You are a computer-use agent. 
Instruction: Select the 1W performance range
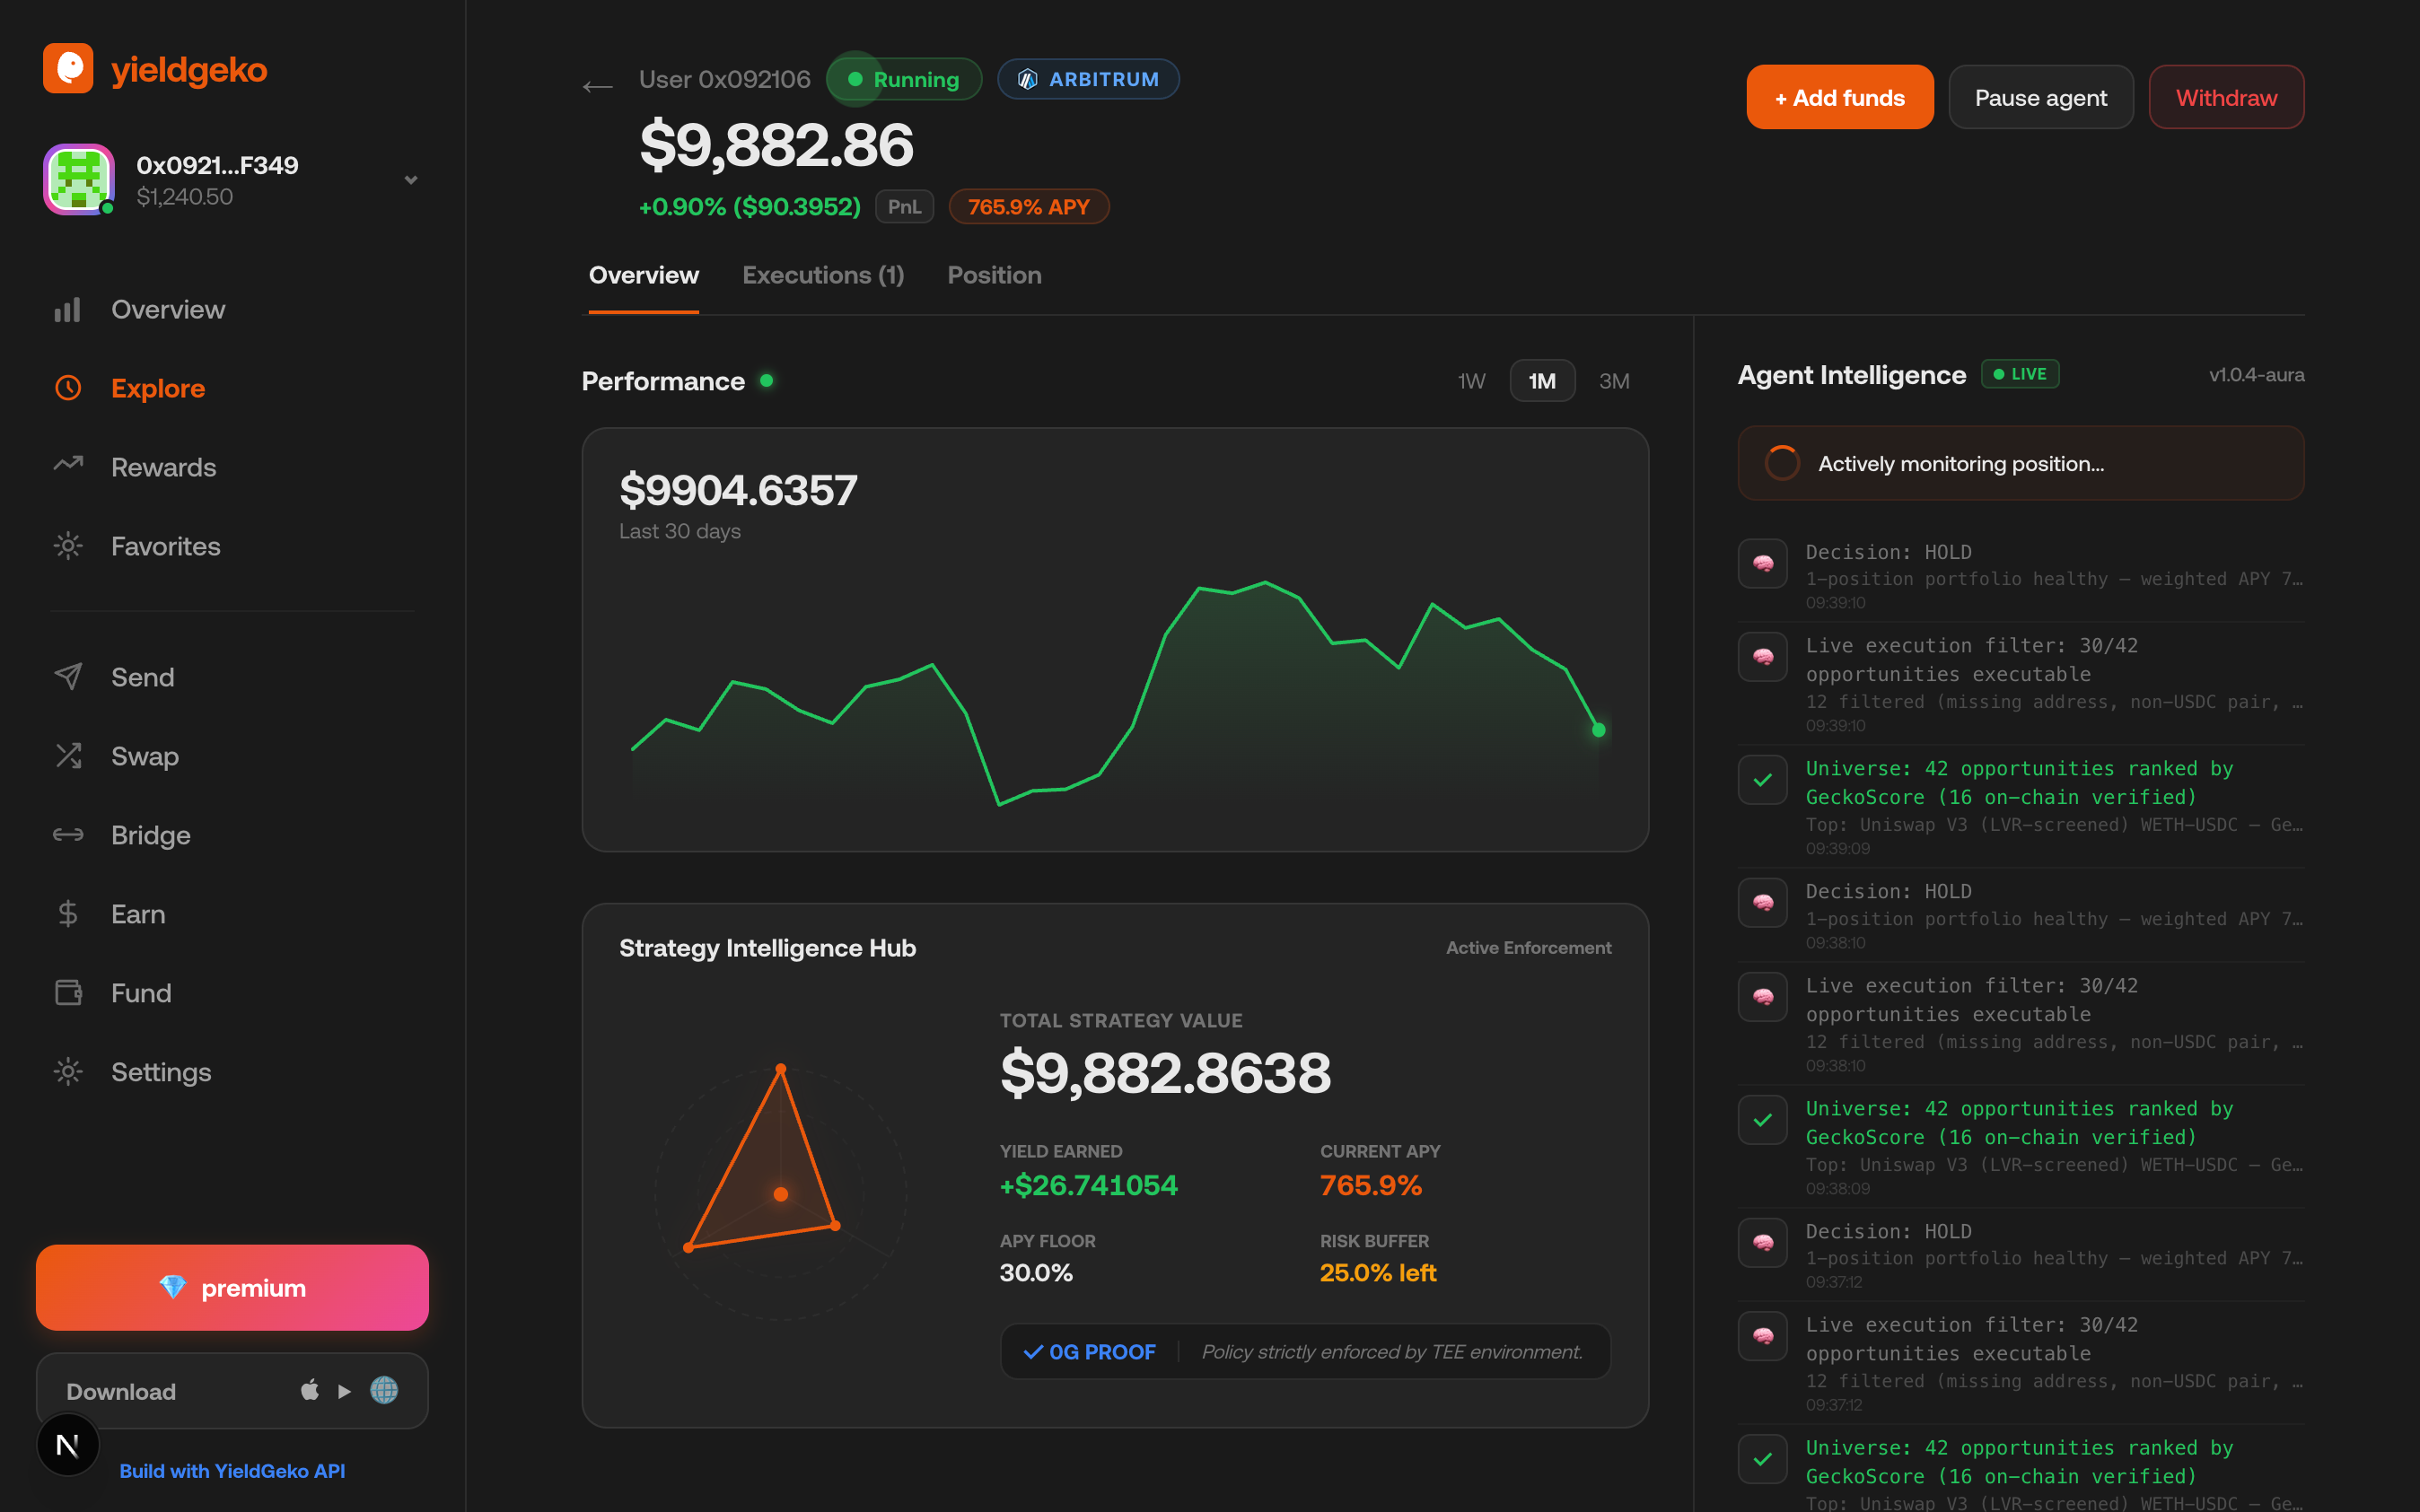(1471, 381)
